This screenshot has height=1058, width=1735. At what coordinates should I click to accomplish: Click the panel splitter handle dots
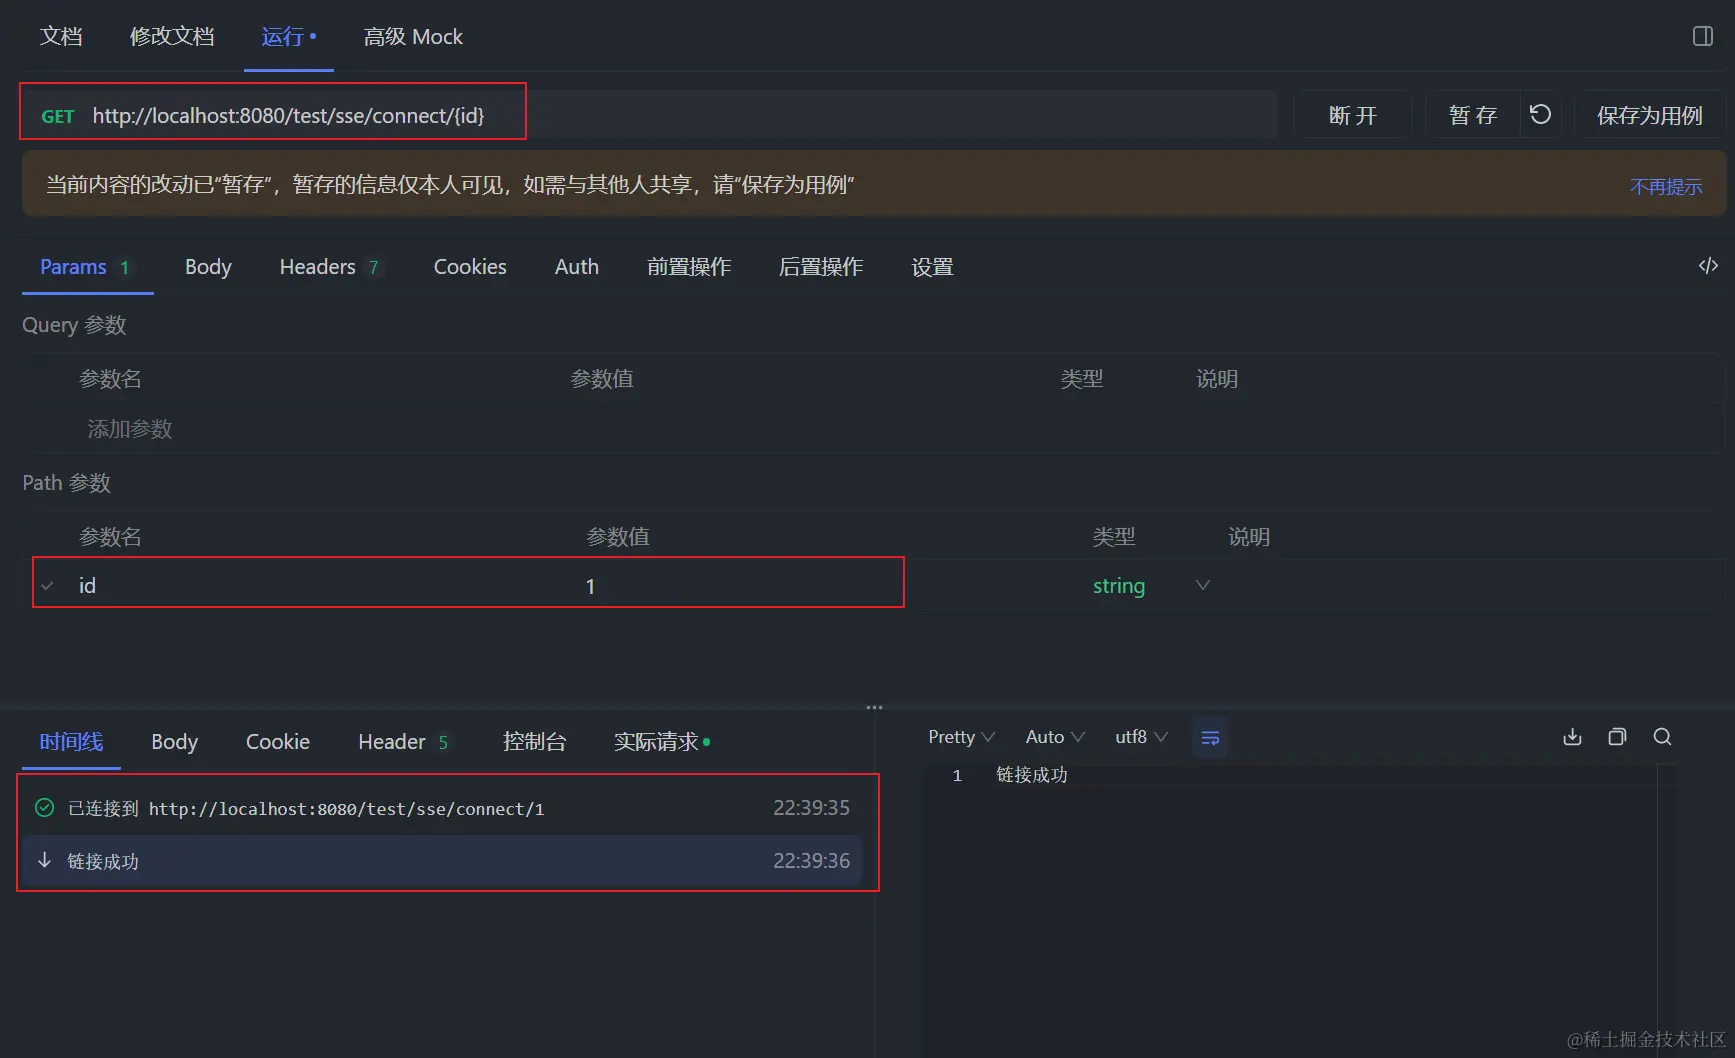(874, 707)
